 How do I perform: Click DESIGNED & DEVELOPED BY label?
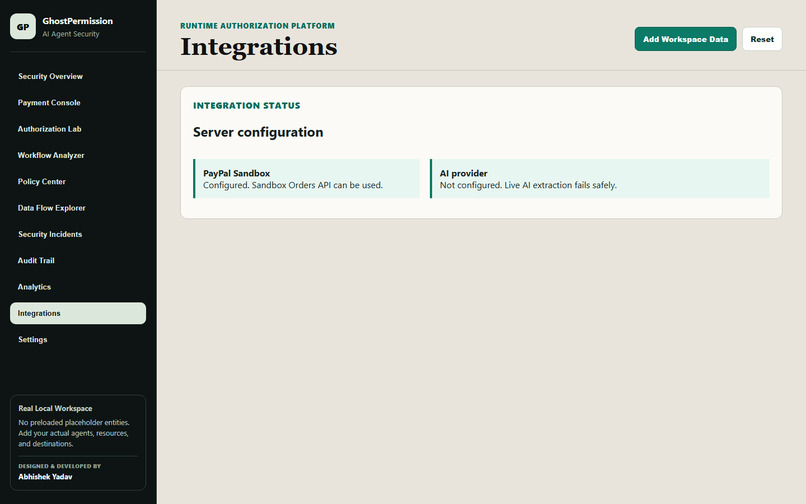tap(60, 466)
